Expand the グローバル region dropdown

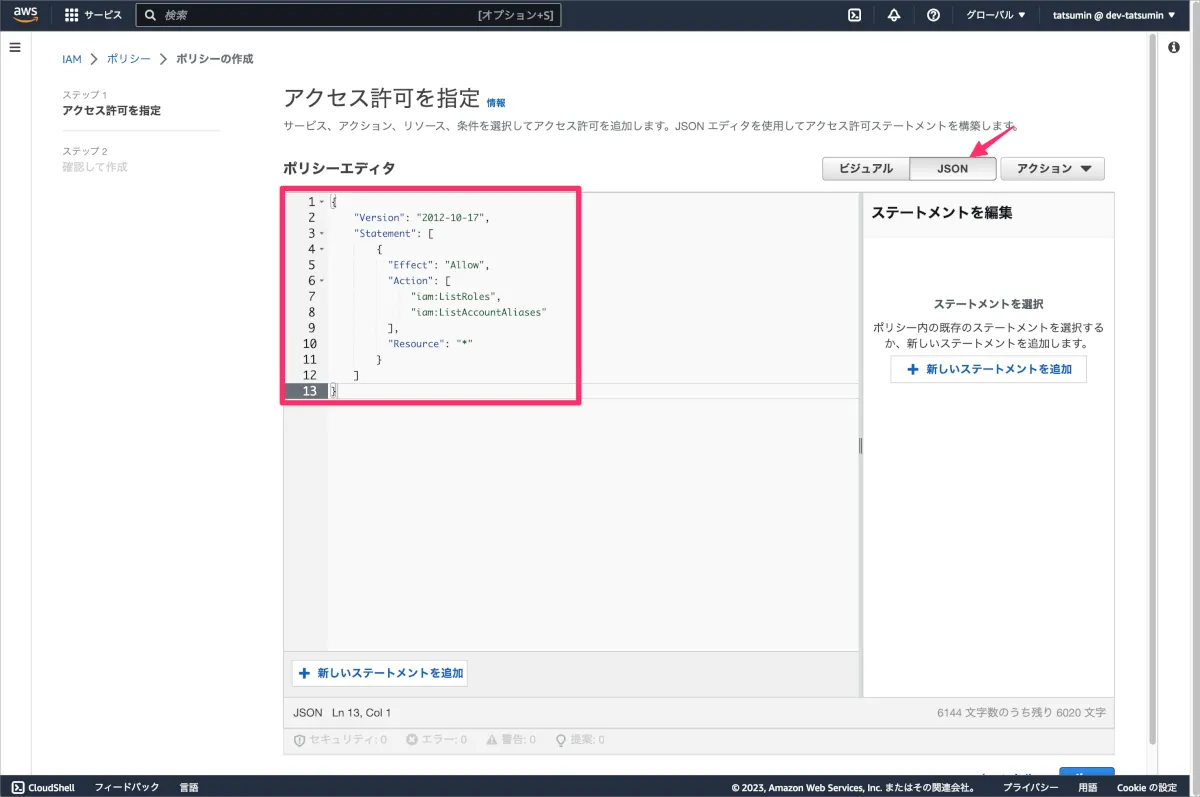click(x=995, y=15)
